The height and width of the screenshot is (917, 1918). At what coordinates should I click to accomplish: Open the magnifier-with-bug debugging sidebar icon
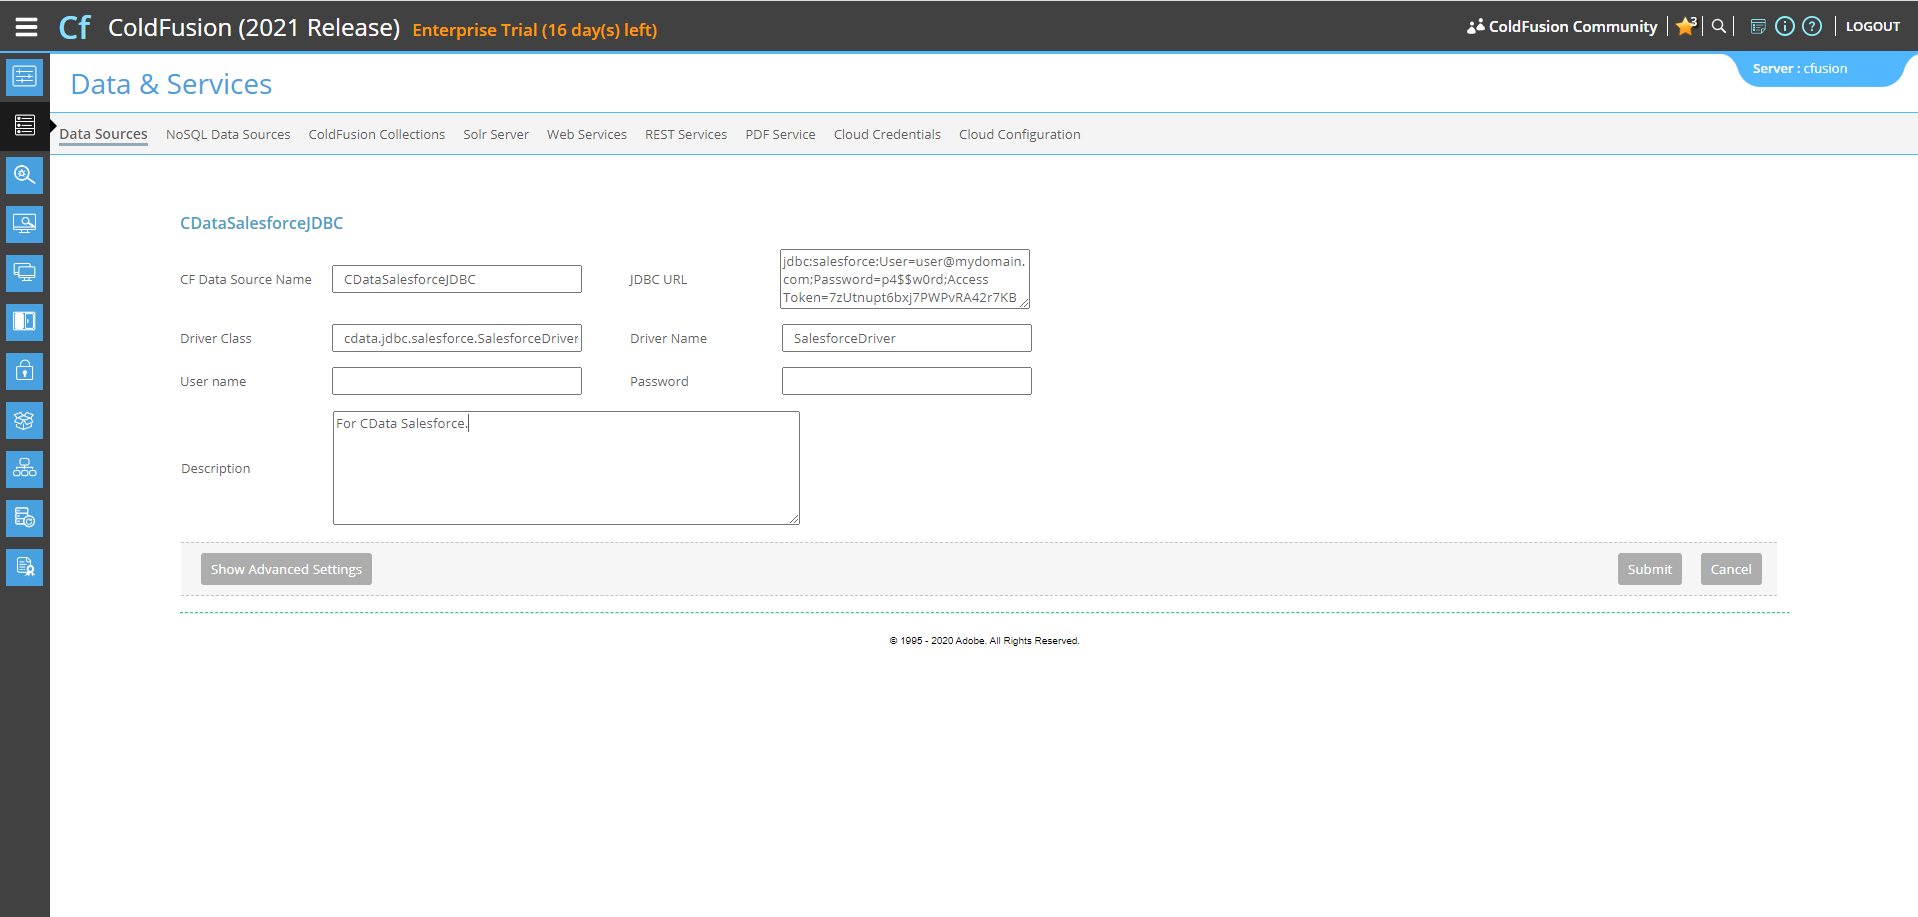(24, 175)
